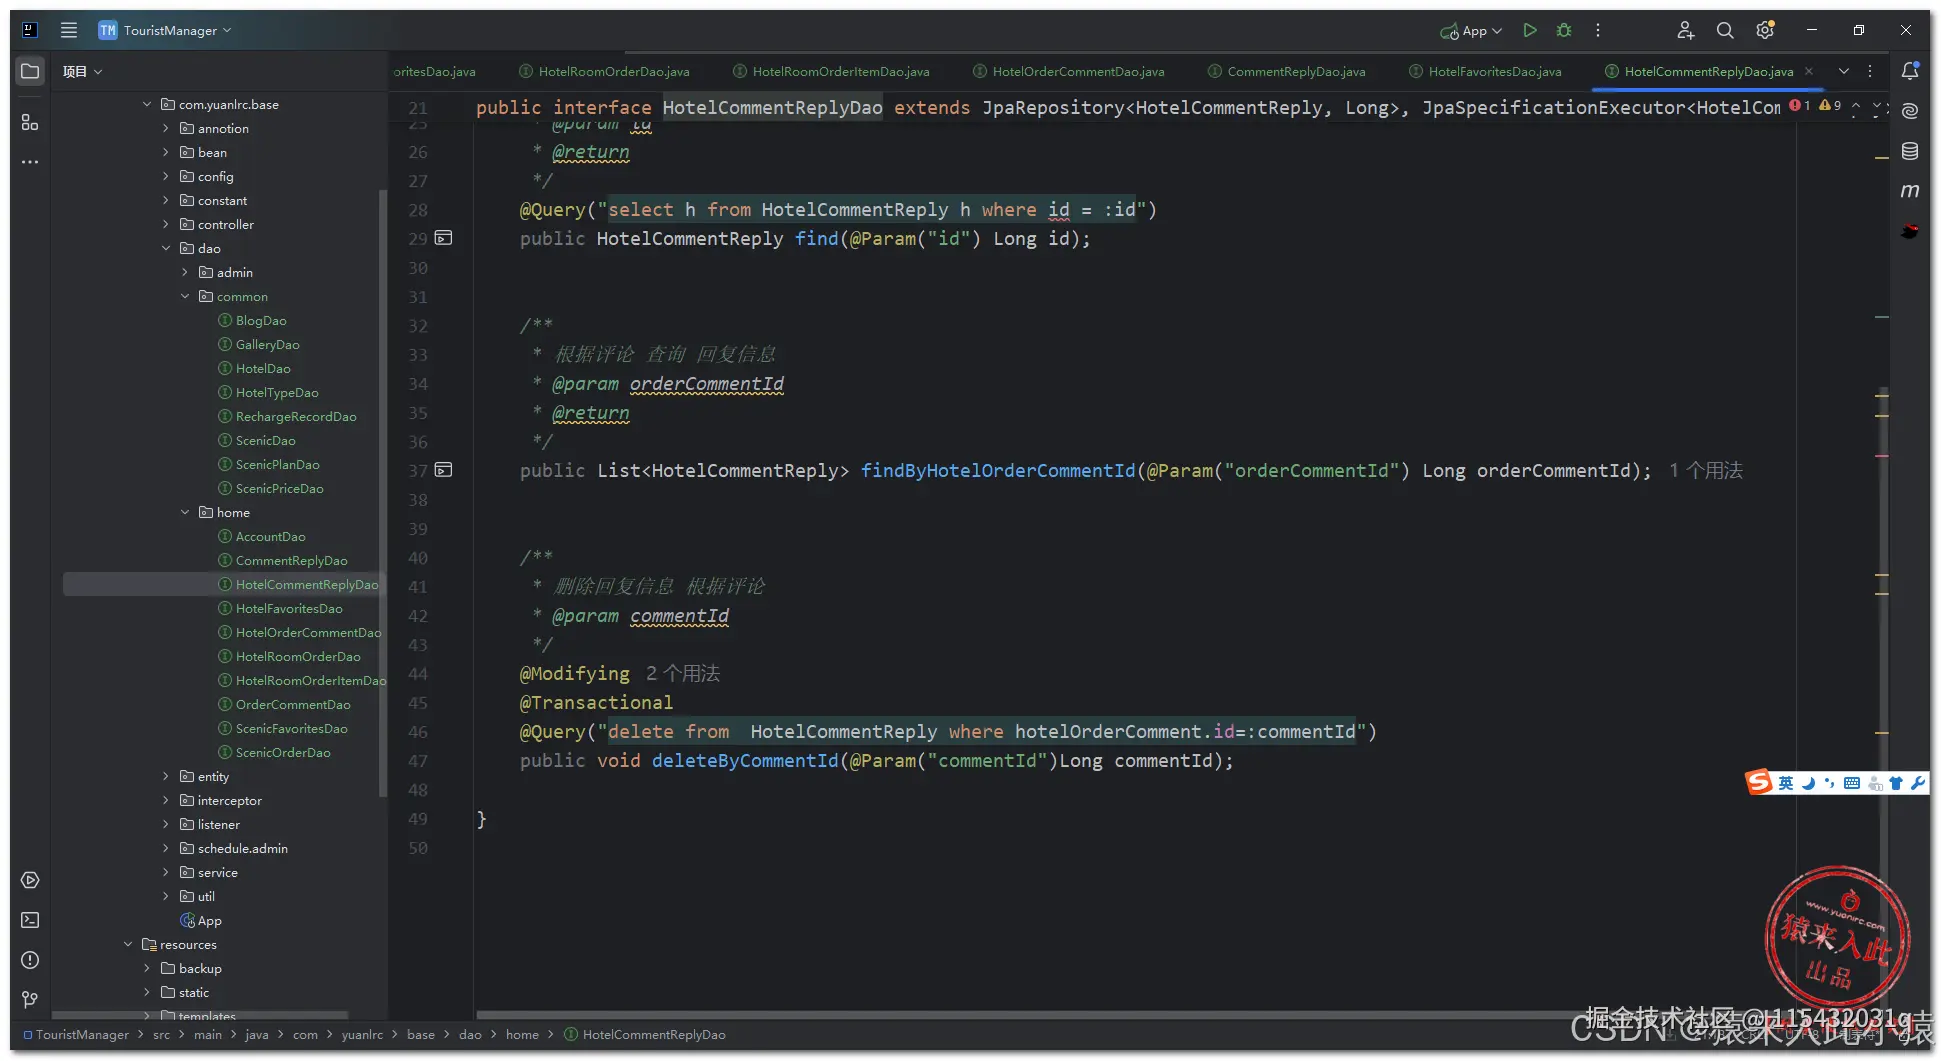Screen dimensions: 1941x1061
Task: Open the Structure tool window icon
Action: tap(30, 122)
